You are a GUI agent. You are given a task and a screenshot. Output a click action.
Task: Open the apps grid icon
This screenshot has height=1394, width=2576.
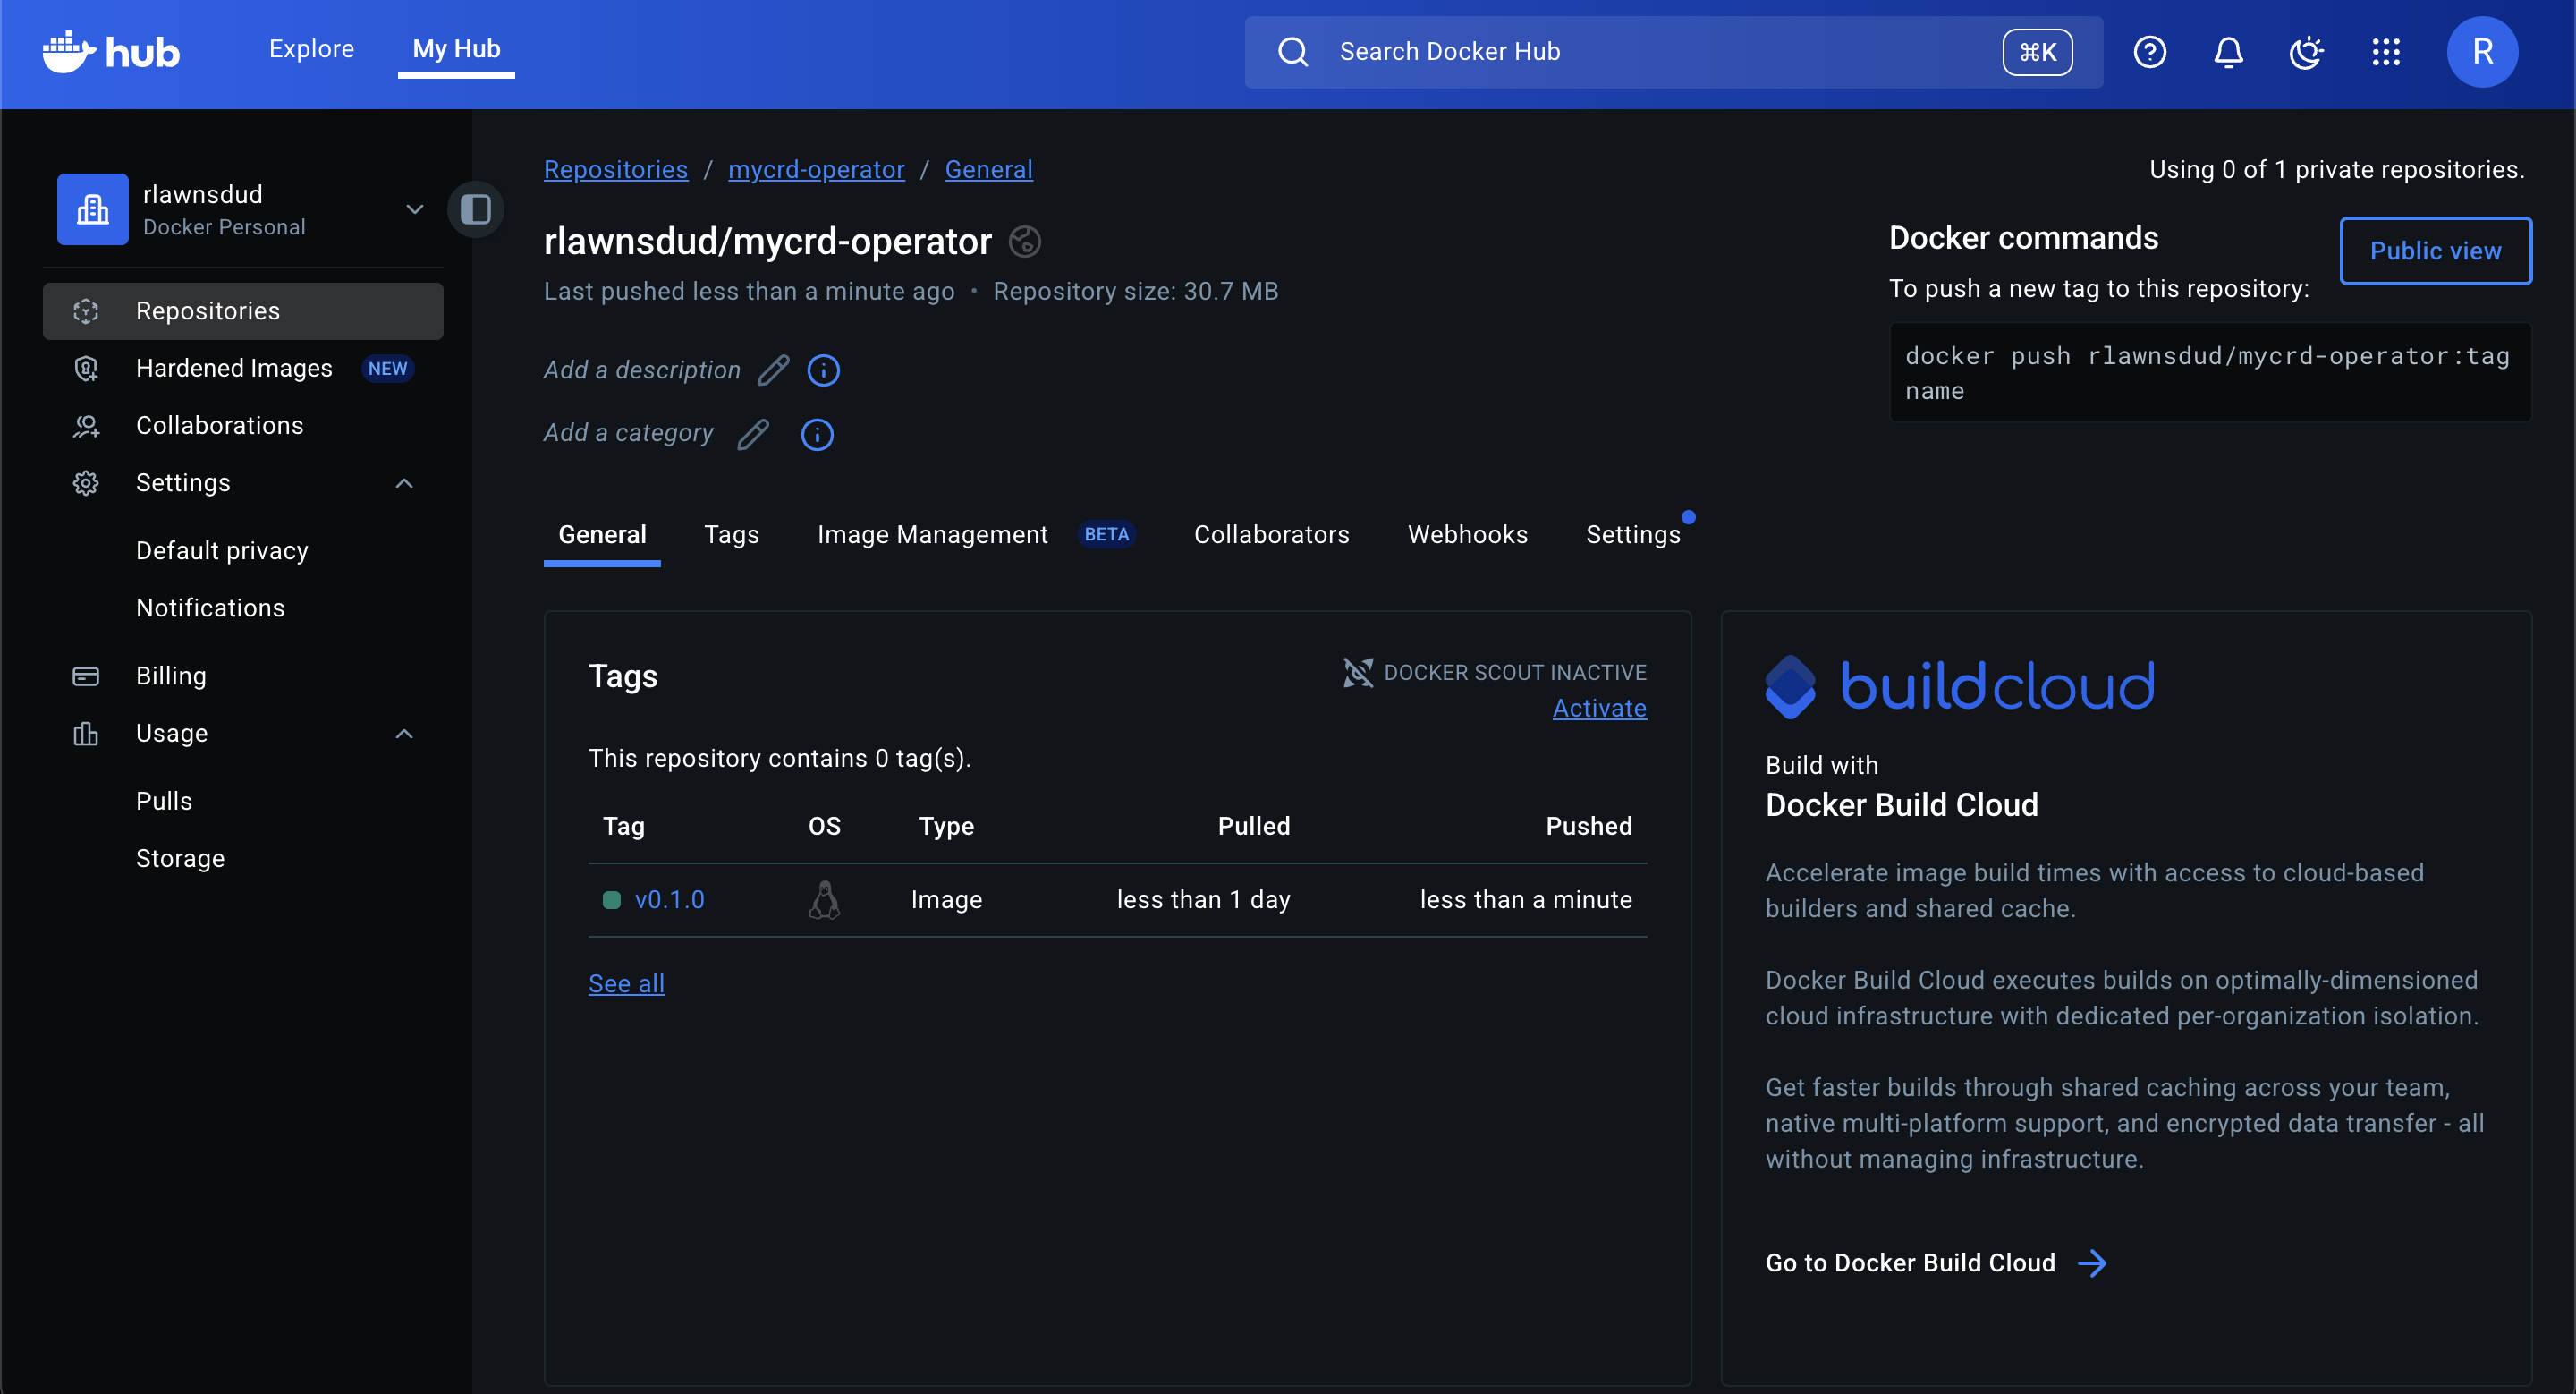click(2386, 52)
